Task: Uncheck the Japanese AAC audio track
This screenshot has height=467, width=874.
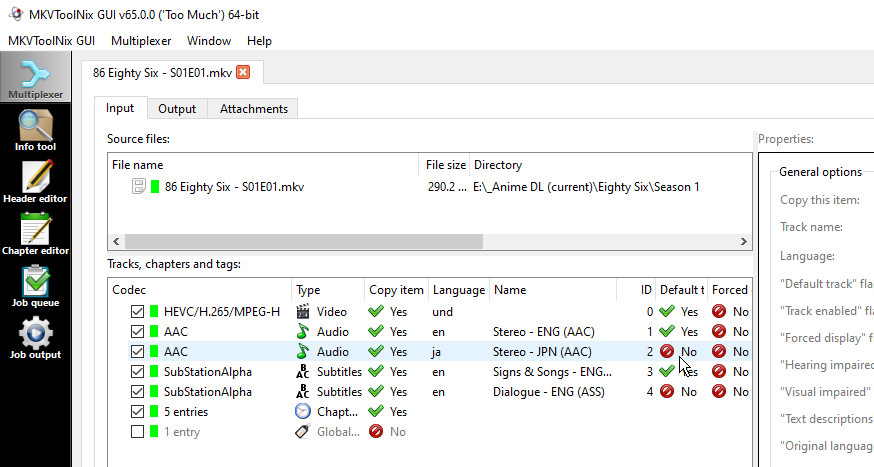Action: click(x=137, y=352)
